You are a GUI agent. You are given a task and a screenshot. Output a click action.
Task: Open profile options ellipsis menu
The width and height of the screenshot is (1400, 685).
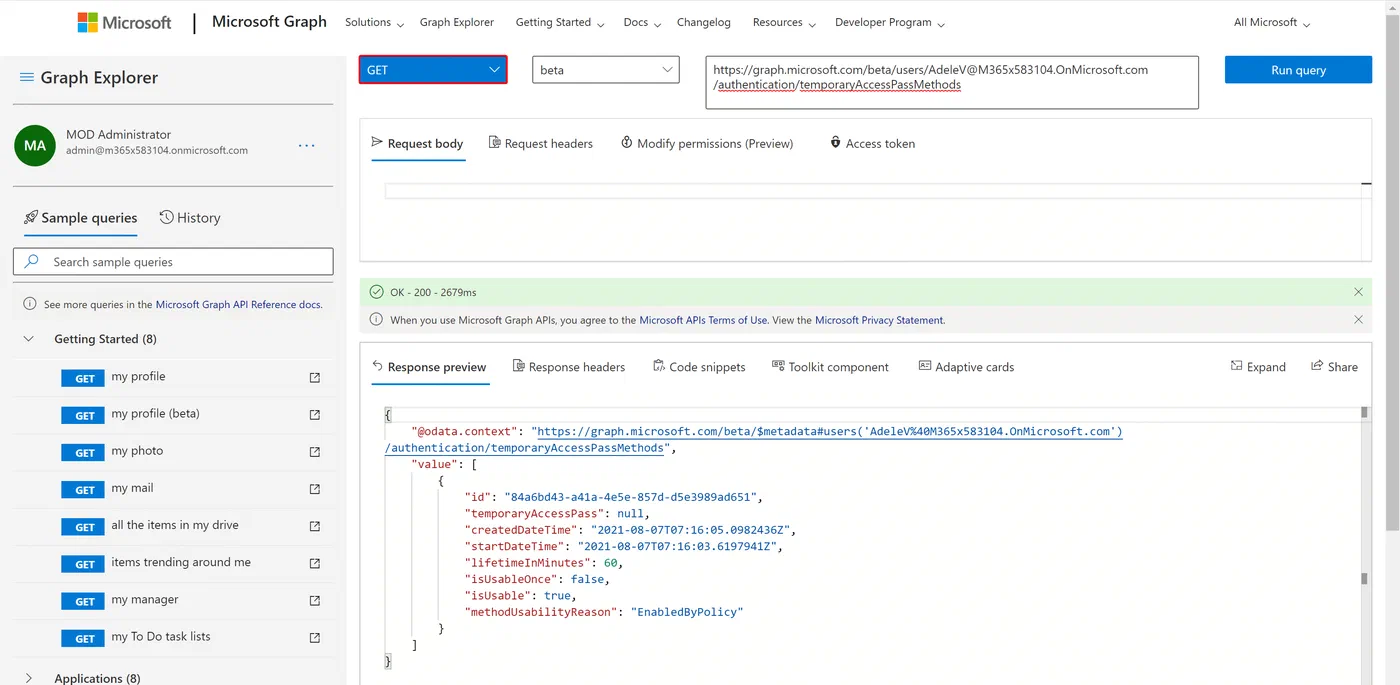(306, 146)
